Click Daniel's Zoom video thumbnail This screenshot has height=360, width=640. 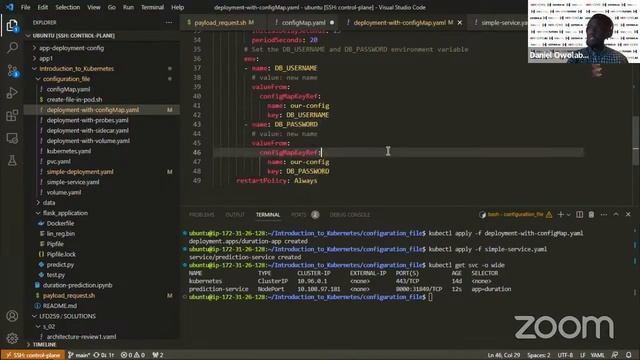coord(584,31)
